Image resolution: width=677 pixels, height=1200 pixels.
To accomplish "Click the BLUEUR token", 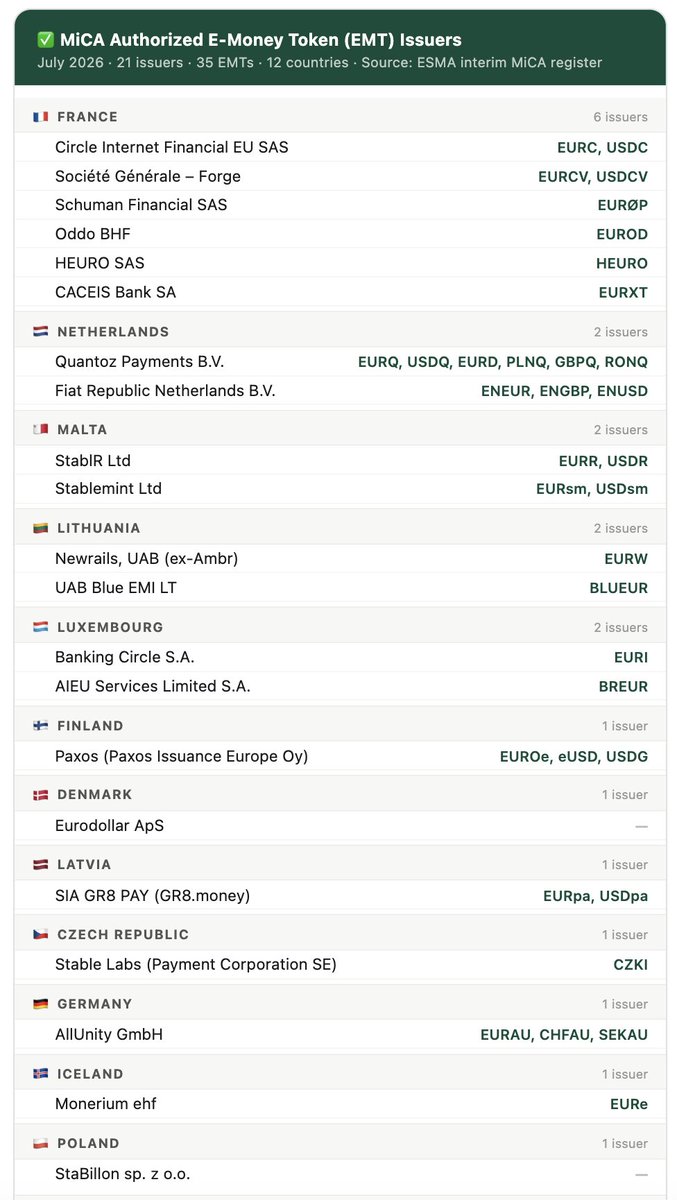I will point(619,588).
